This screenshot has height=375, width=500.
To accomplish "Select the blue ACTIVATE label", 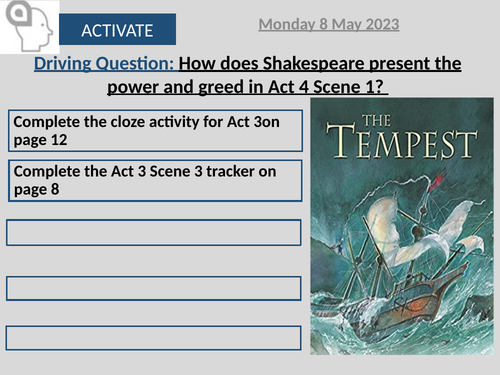I will pos(117,29).
